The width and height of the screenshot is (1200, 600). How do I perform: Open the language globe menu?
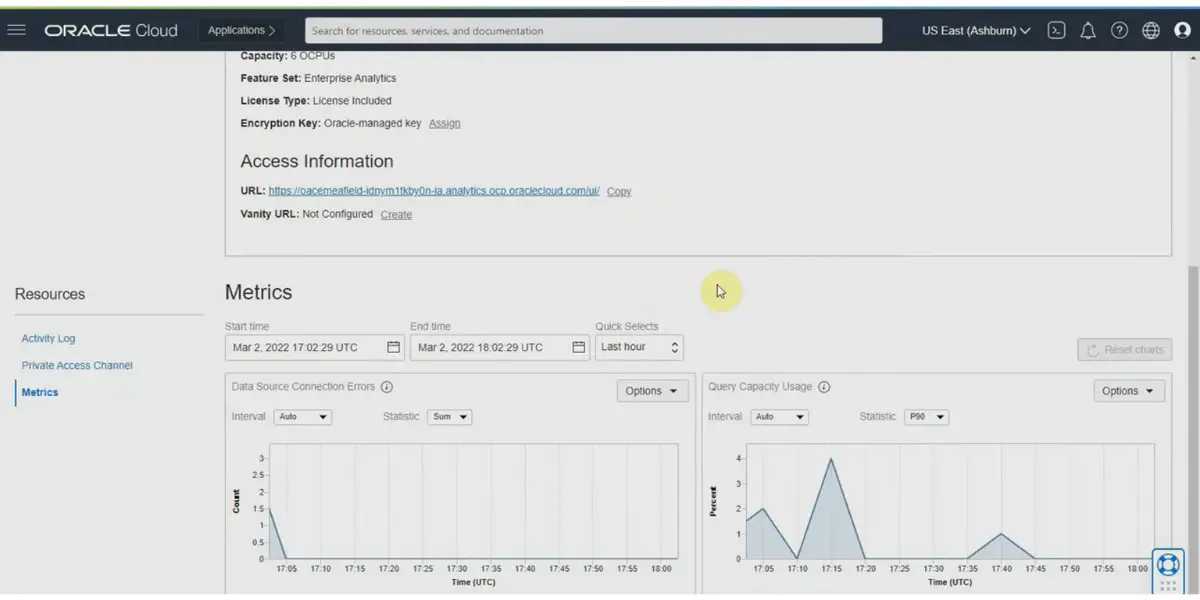(1151, 30)
